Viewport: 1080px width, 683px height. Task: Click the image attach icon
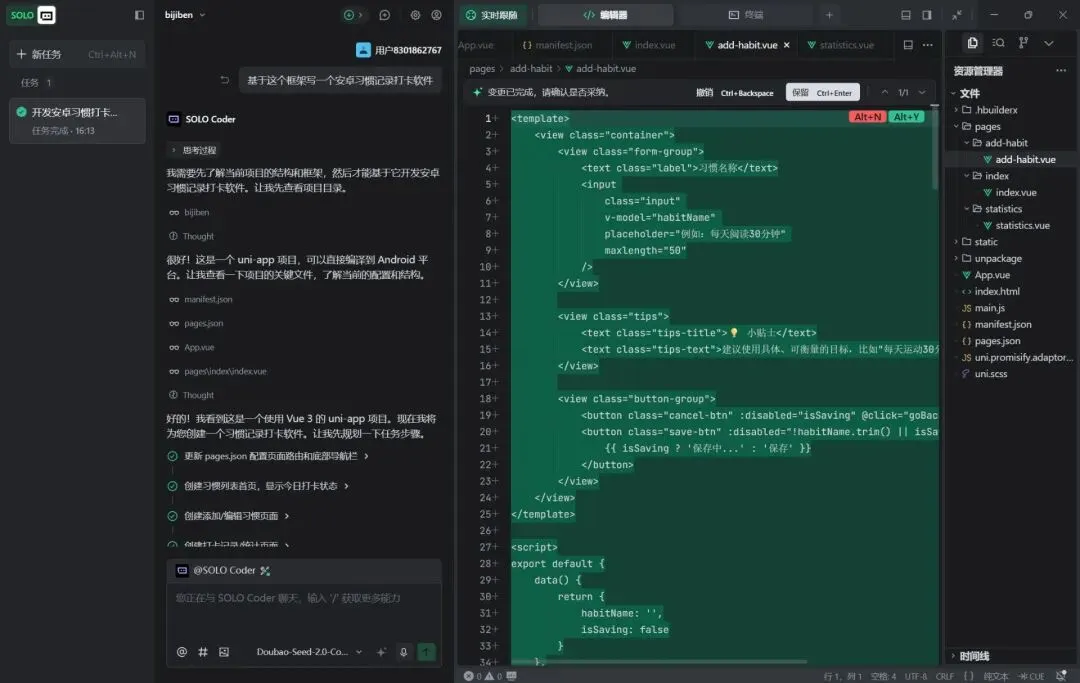(x=224, y=652)
